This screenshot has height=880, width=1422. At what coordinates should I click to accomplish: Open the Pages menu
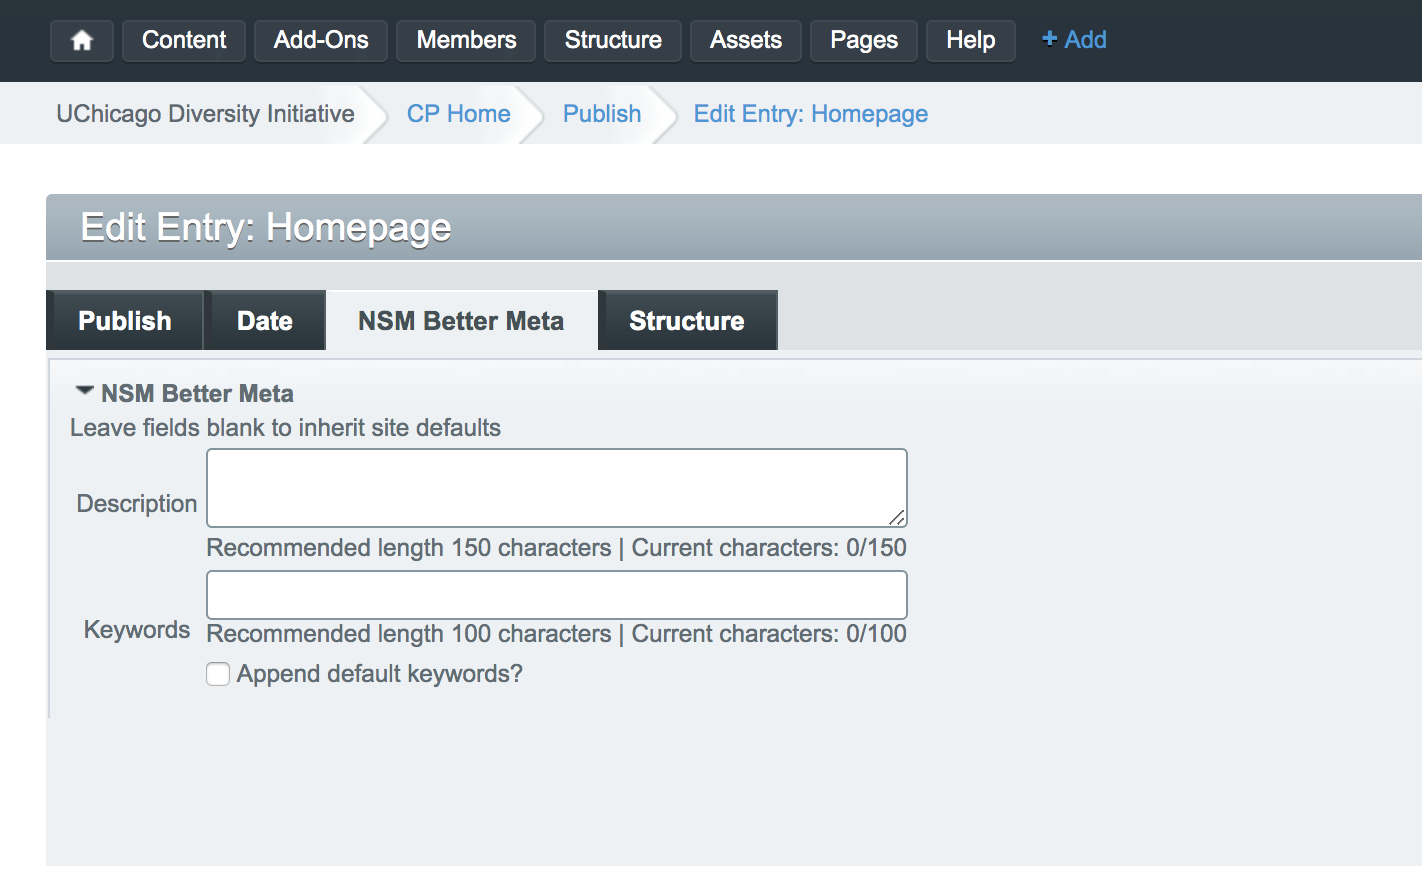tap(864, 41)
